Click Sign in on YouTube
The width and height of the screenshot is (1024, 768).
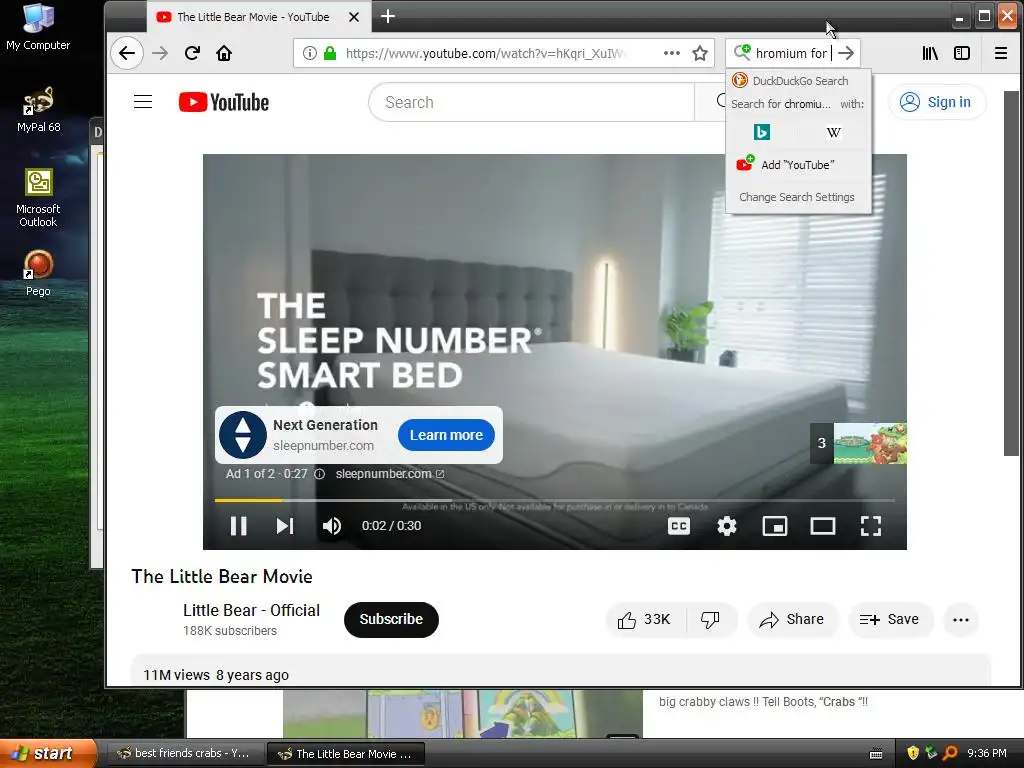click(936, 102)
